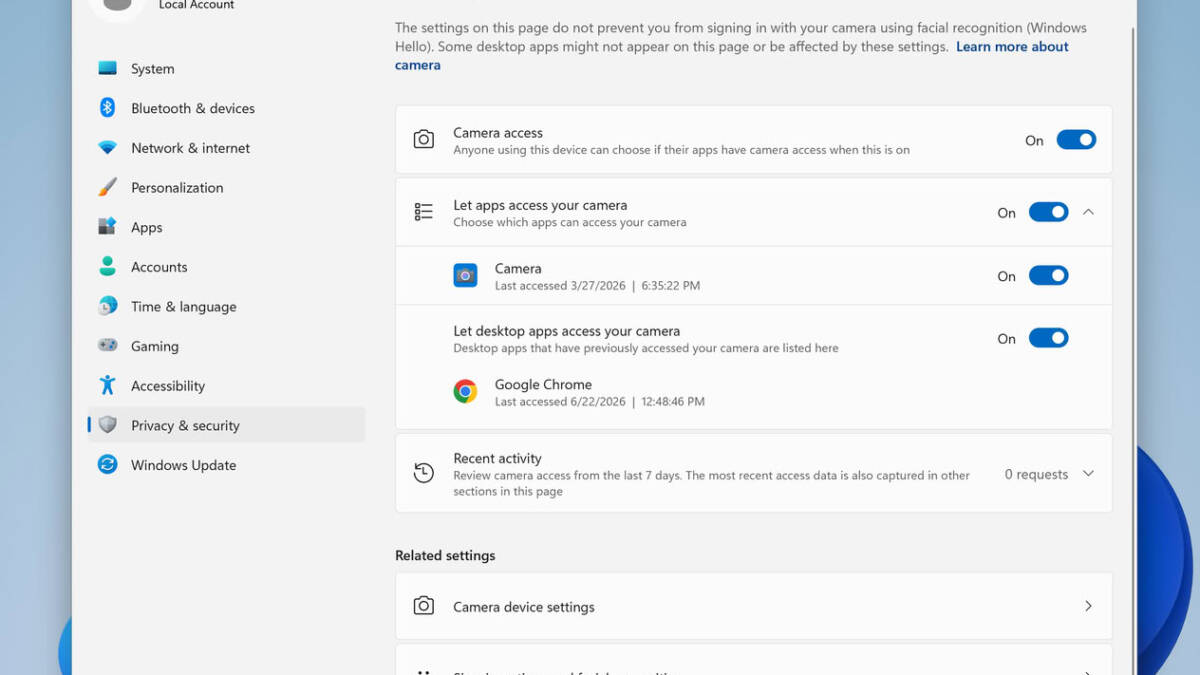Select Personalization in the sidebar

coord(226,187)
